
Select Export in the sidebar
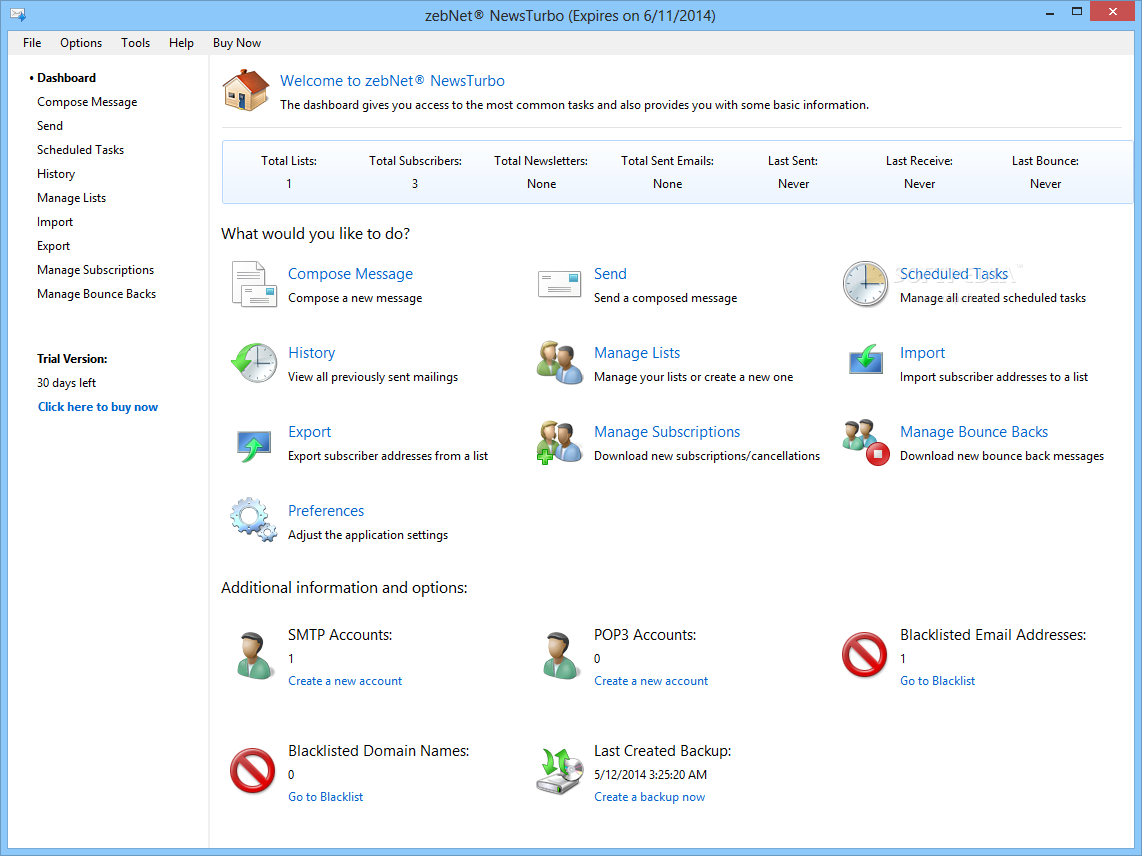tap(54, 246)
